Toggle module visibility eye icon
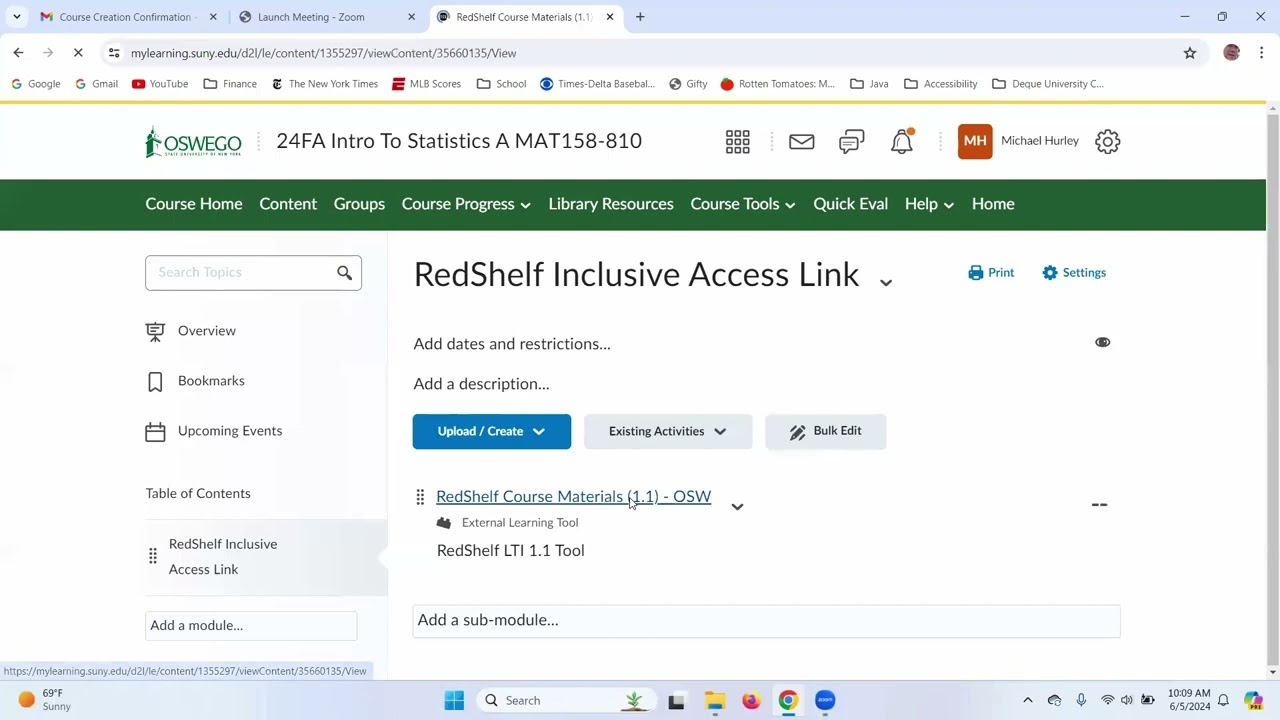 click(x=1102, y=342)
